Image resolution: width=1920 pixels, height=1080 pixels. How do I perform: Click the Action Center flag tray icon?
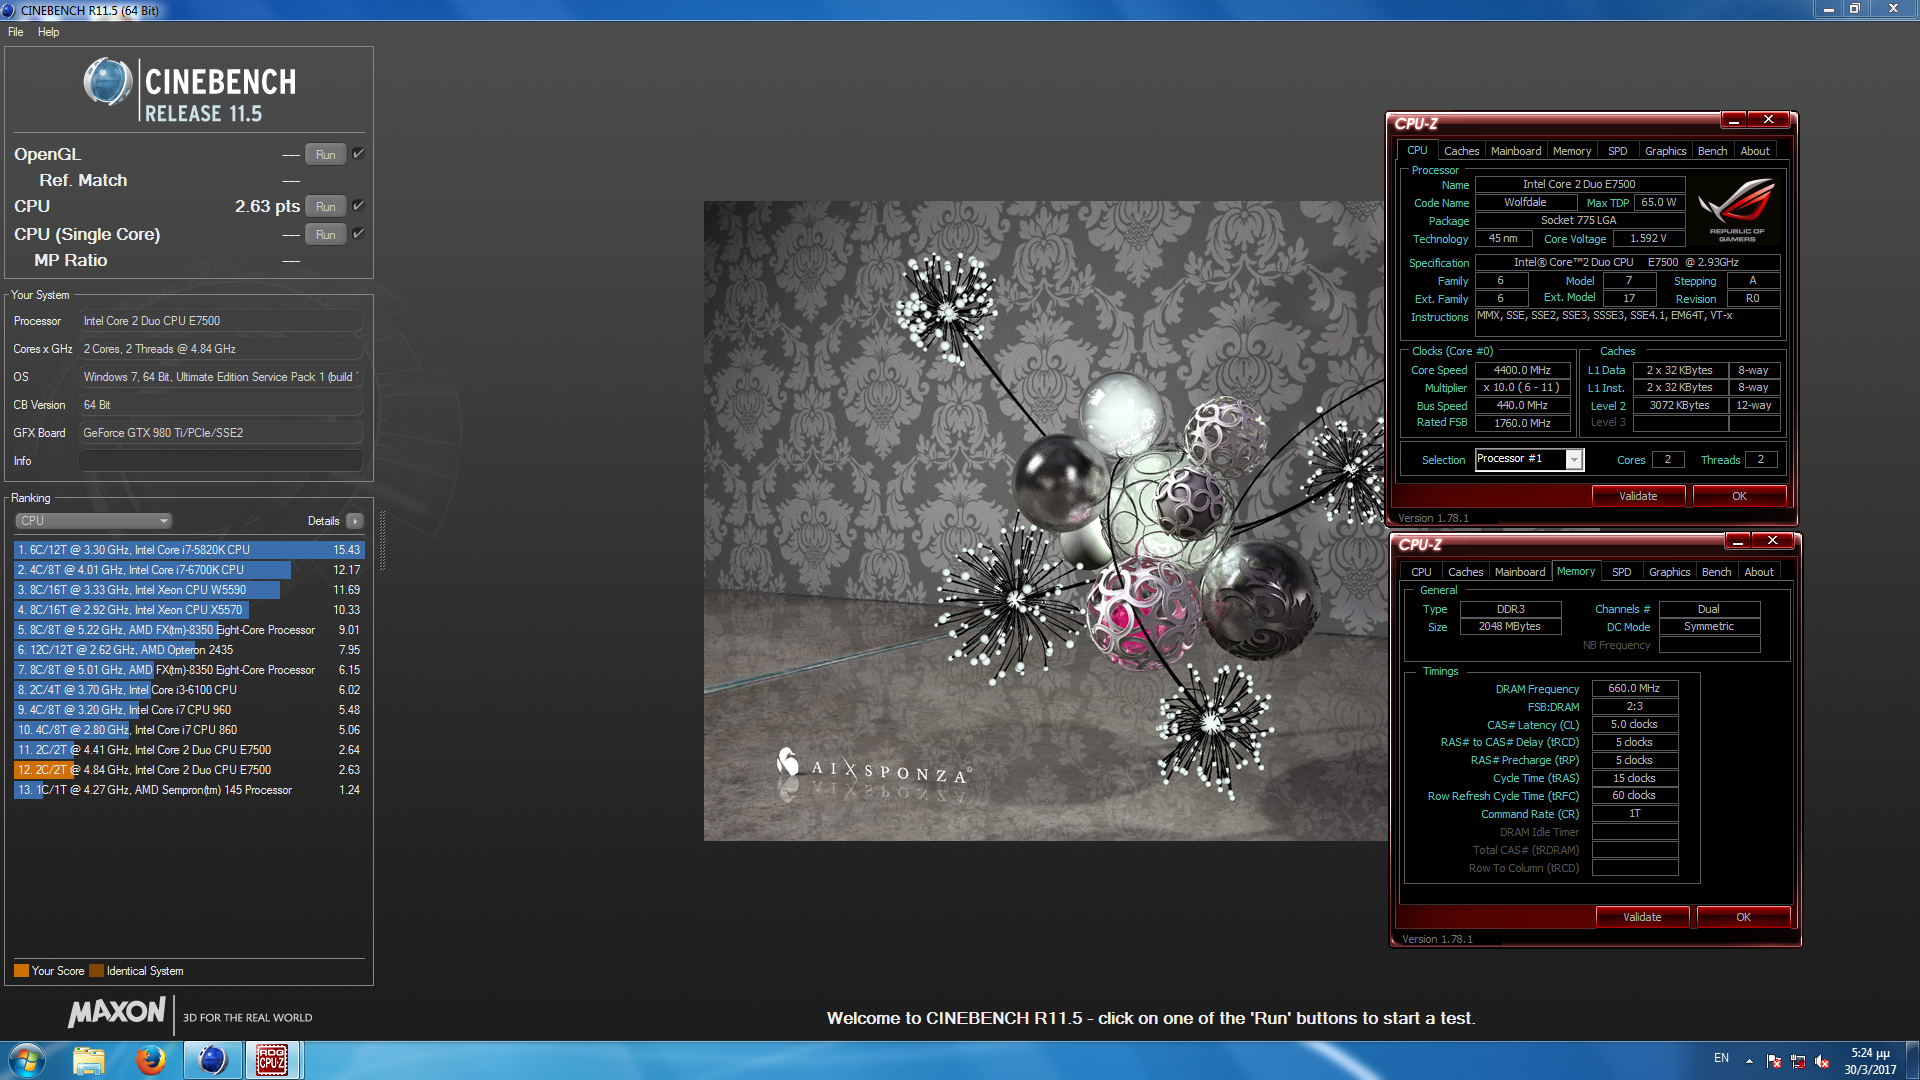(x=1774, y=1061)
